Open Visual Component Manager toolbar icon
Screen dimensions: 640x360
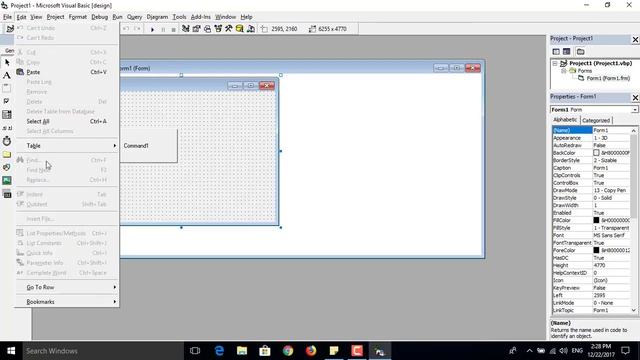pyautogui.click(x=251, y=29)
